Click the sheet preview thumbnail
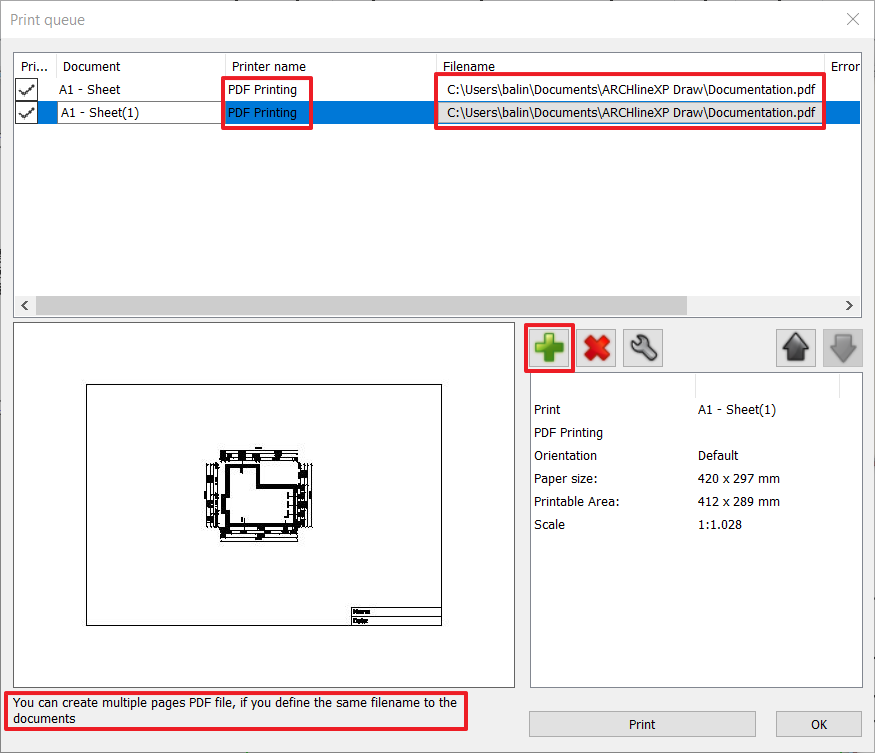Viewport: 875px width, 753px height. coord(263,503)
